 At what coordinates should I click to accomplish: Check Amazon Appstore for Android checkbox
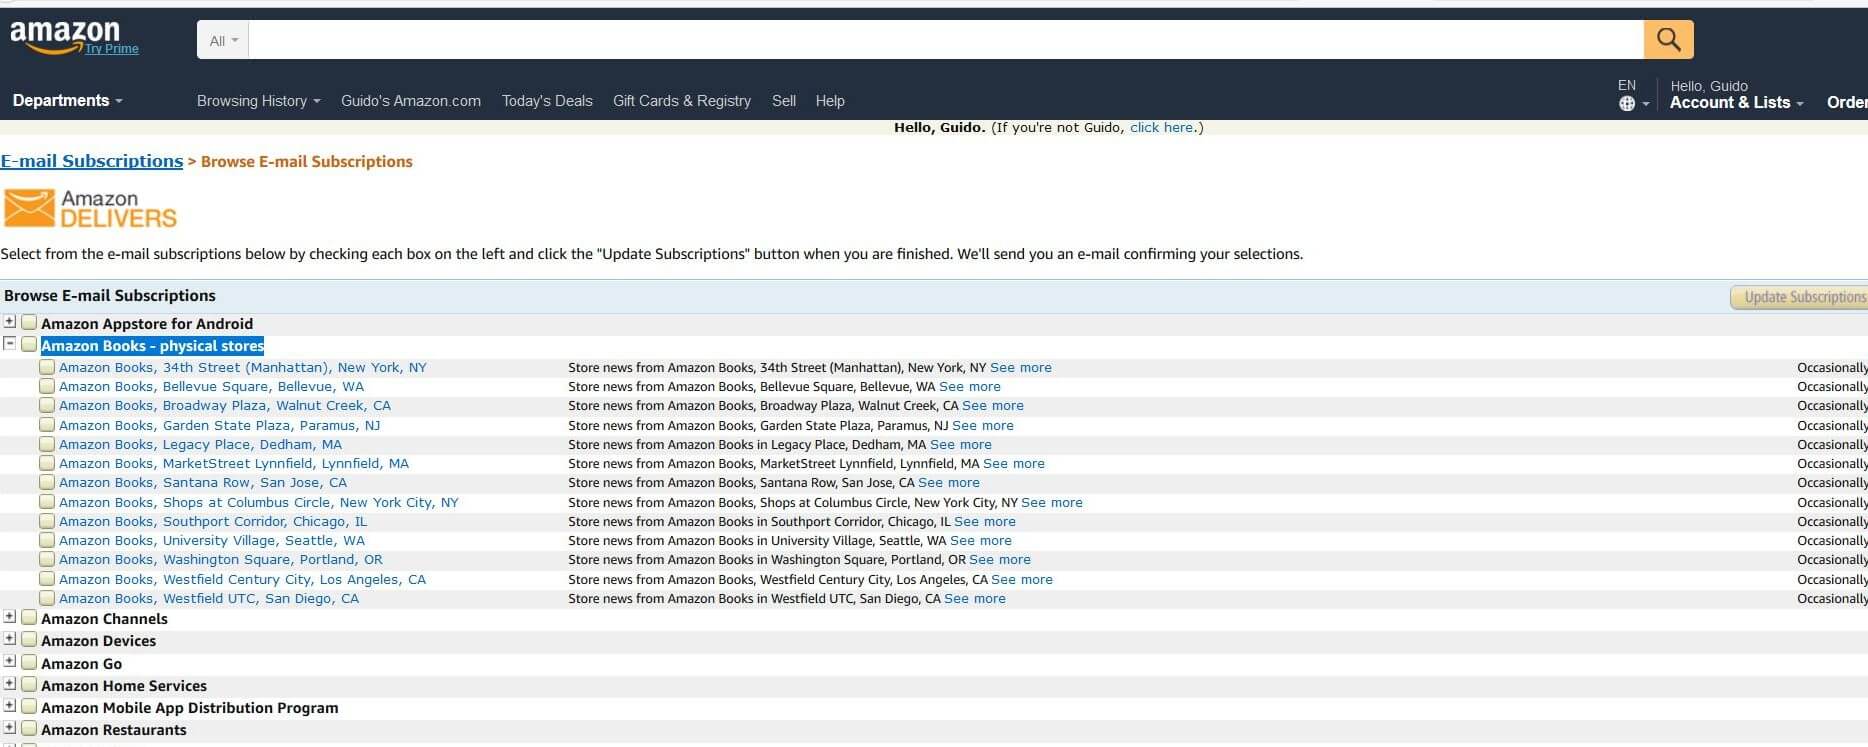(29, 322)
